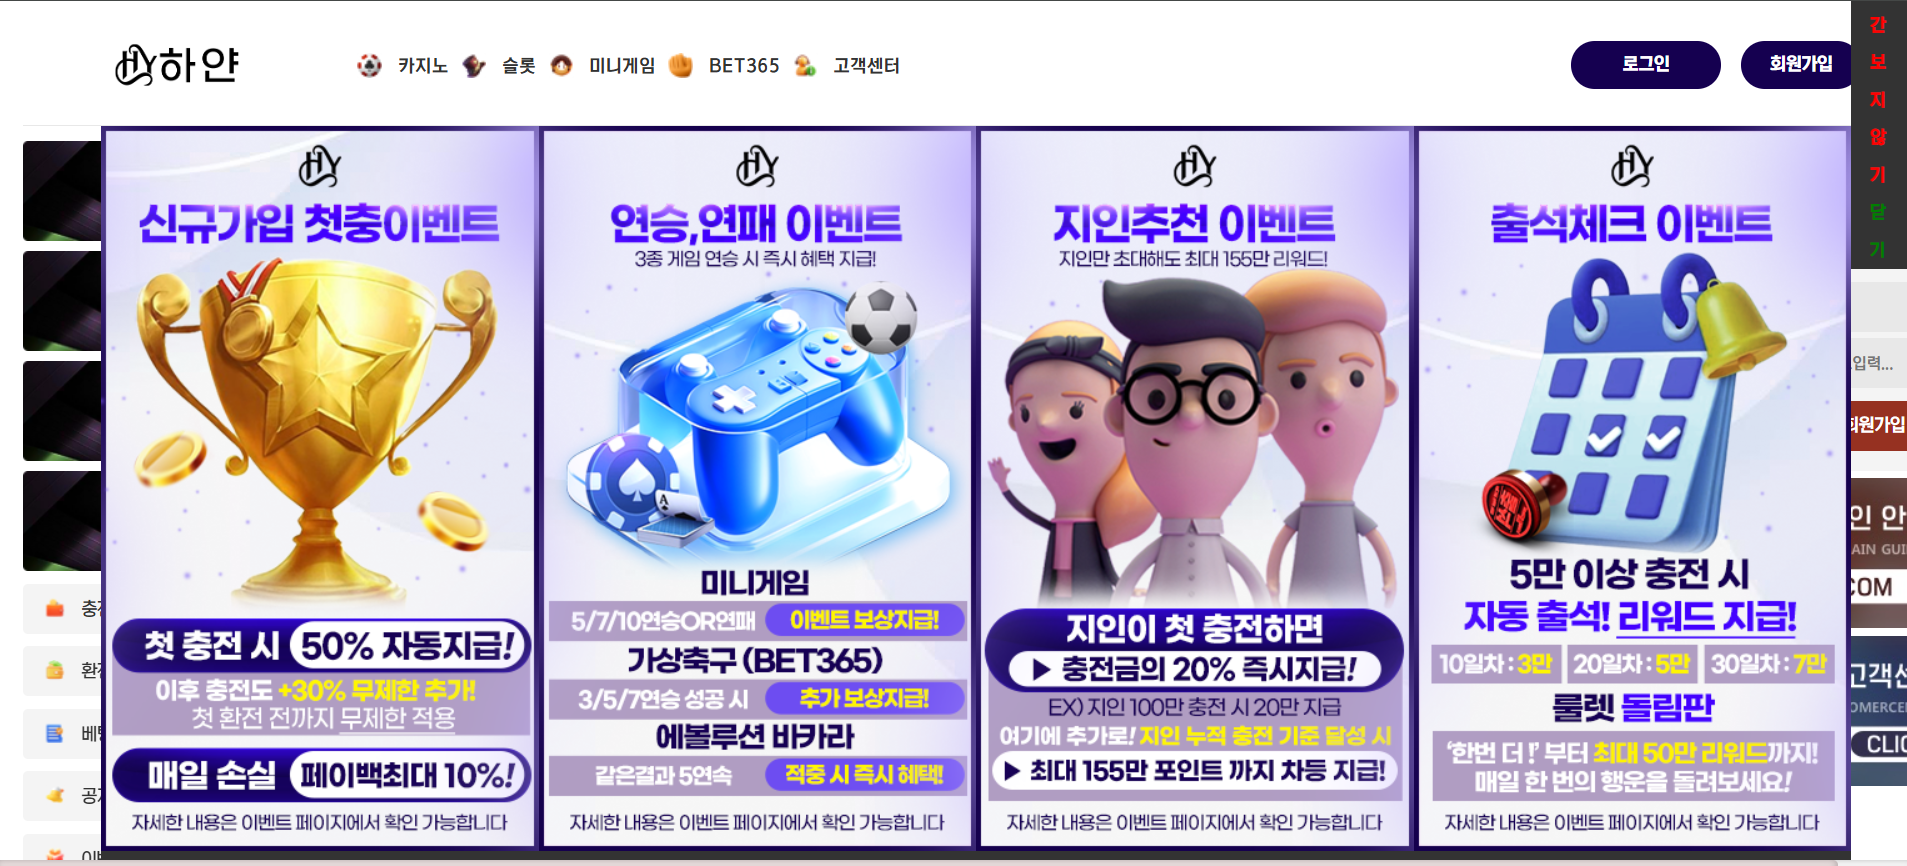
Task: Click the dark blue 회원가입 header button
Action: point(1797,65)
